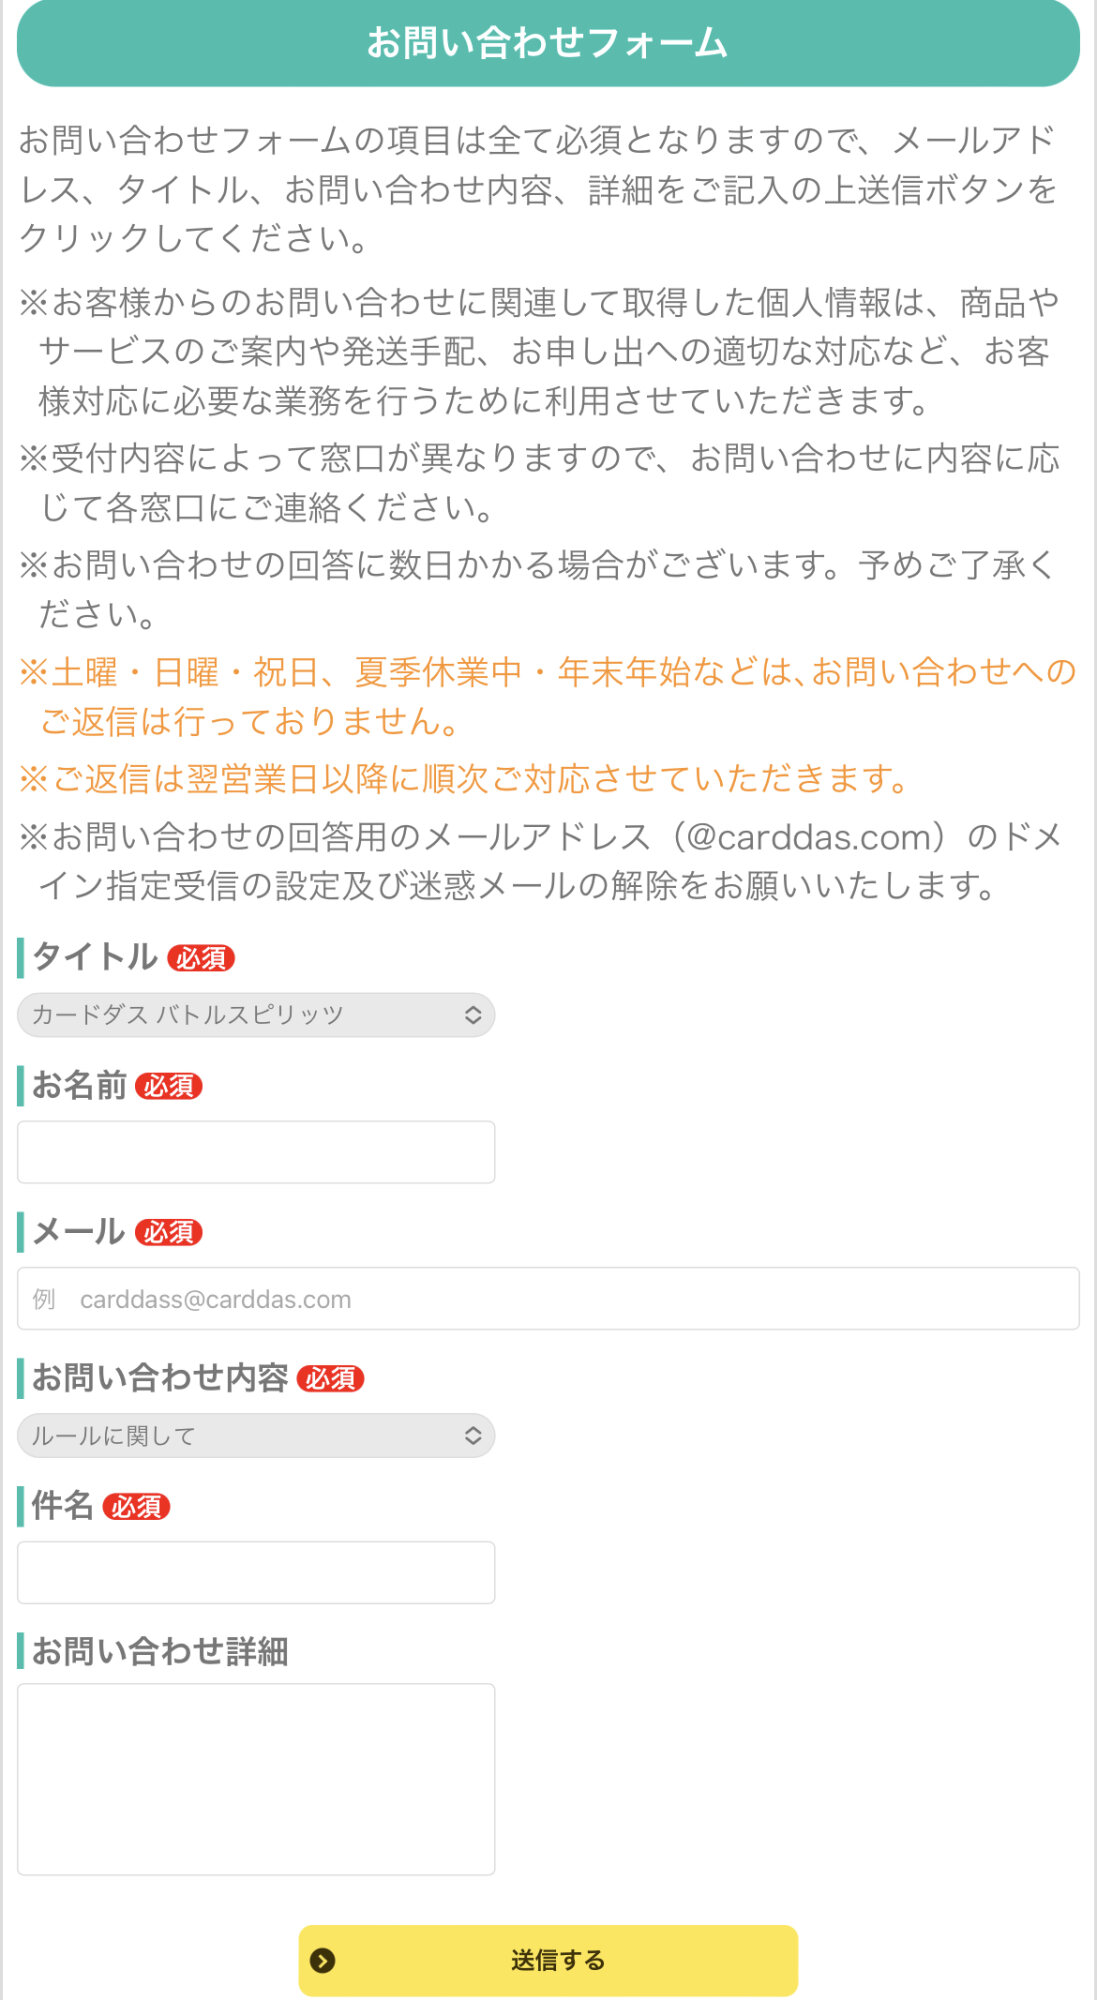Viewport: 1097px width, 2000px height.
Task: Click the up-down arrows on the ルールに関して select
Action: [x=473, y=1436]
